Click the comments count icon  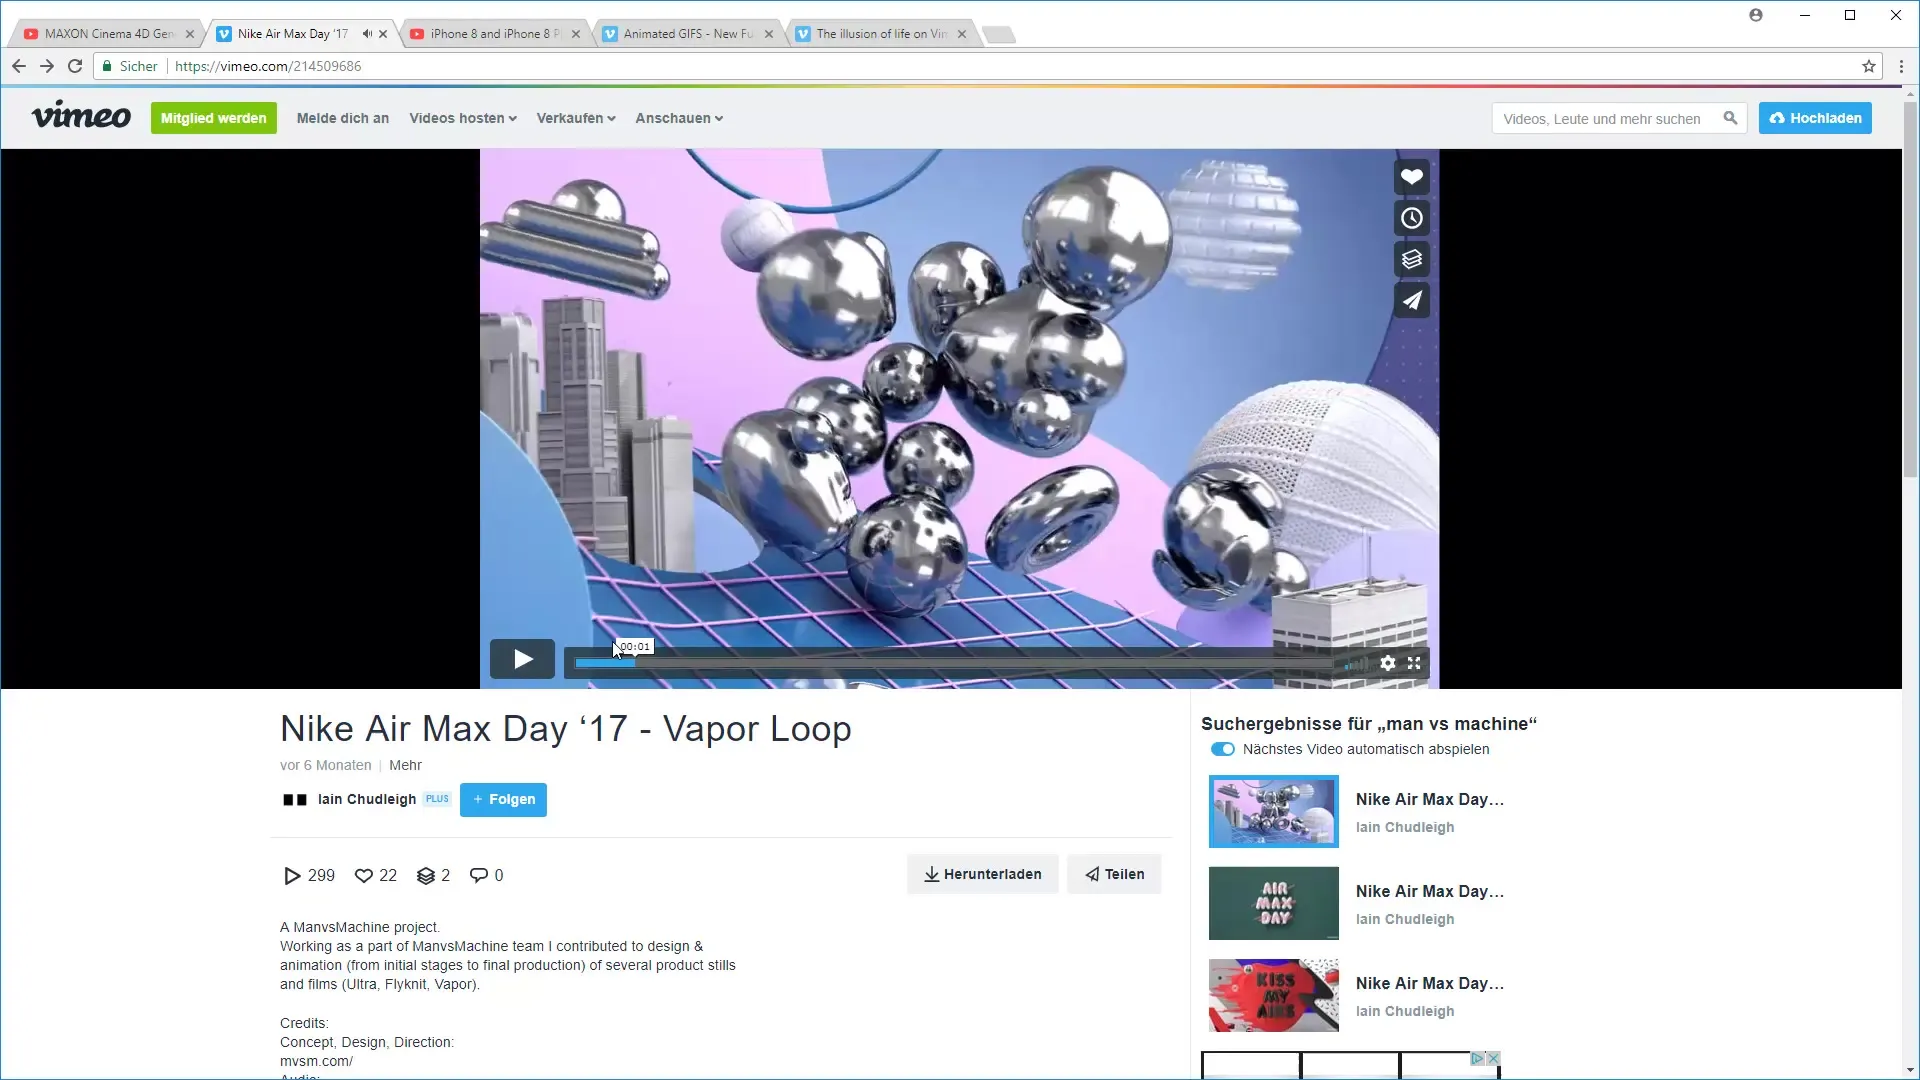coord(479,875)
